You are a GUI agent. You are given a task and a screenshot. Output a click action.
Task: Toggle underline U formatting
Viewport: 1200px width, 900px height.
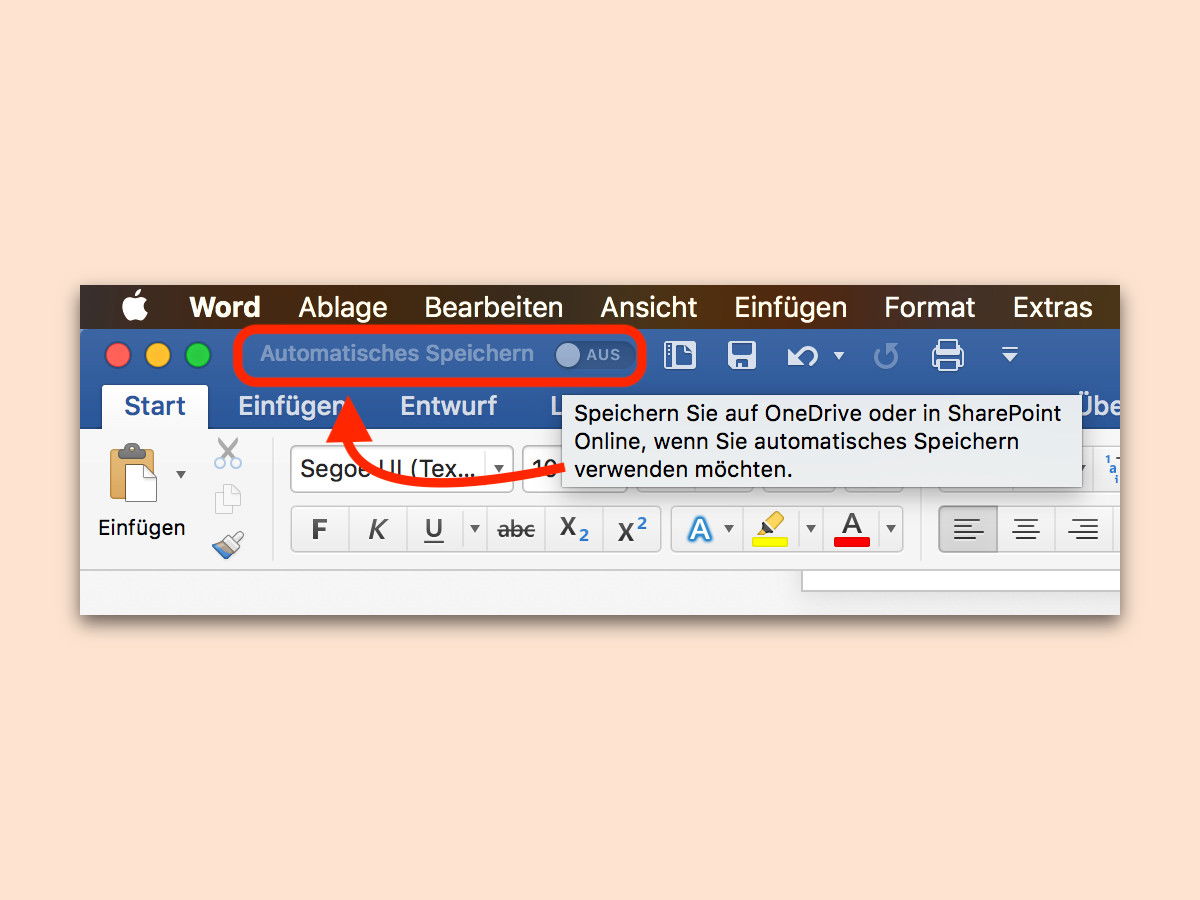point(434,529)
